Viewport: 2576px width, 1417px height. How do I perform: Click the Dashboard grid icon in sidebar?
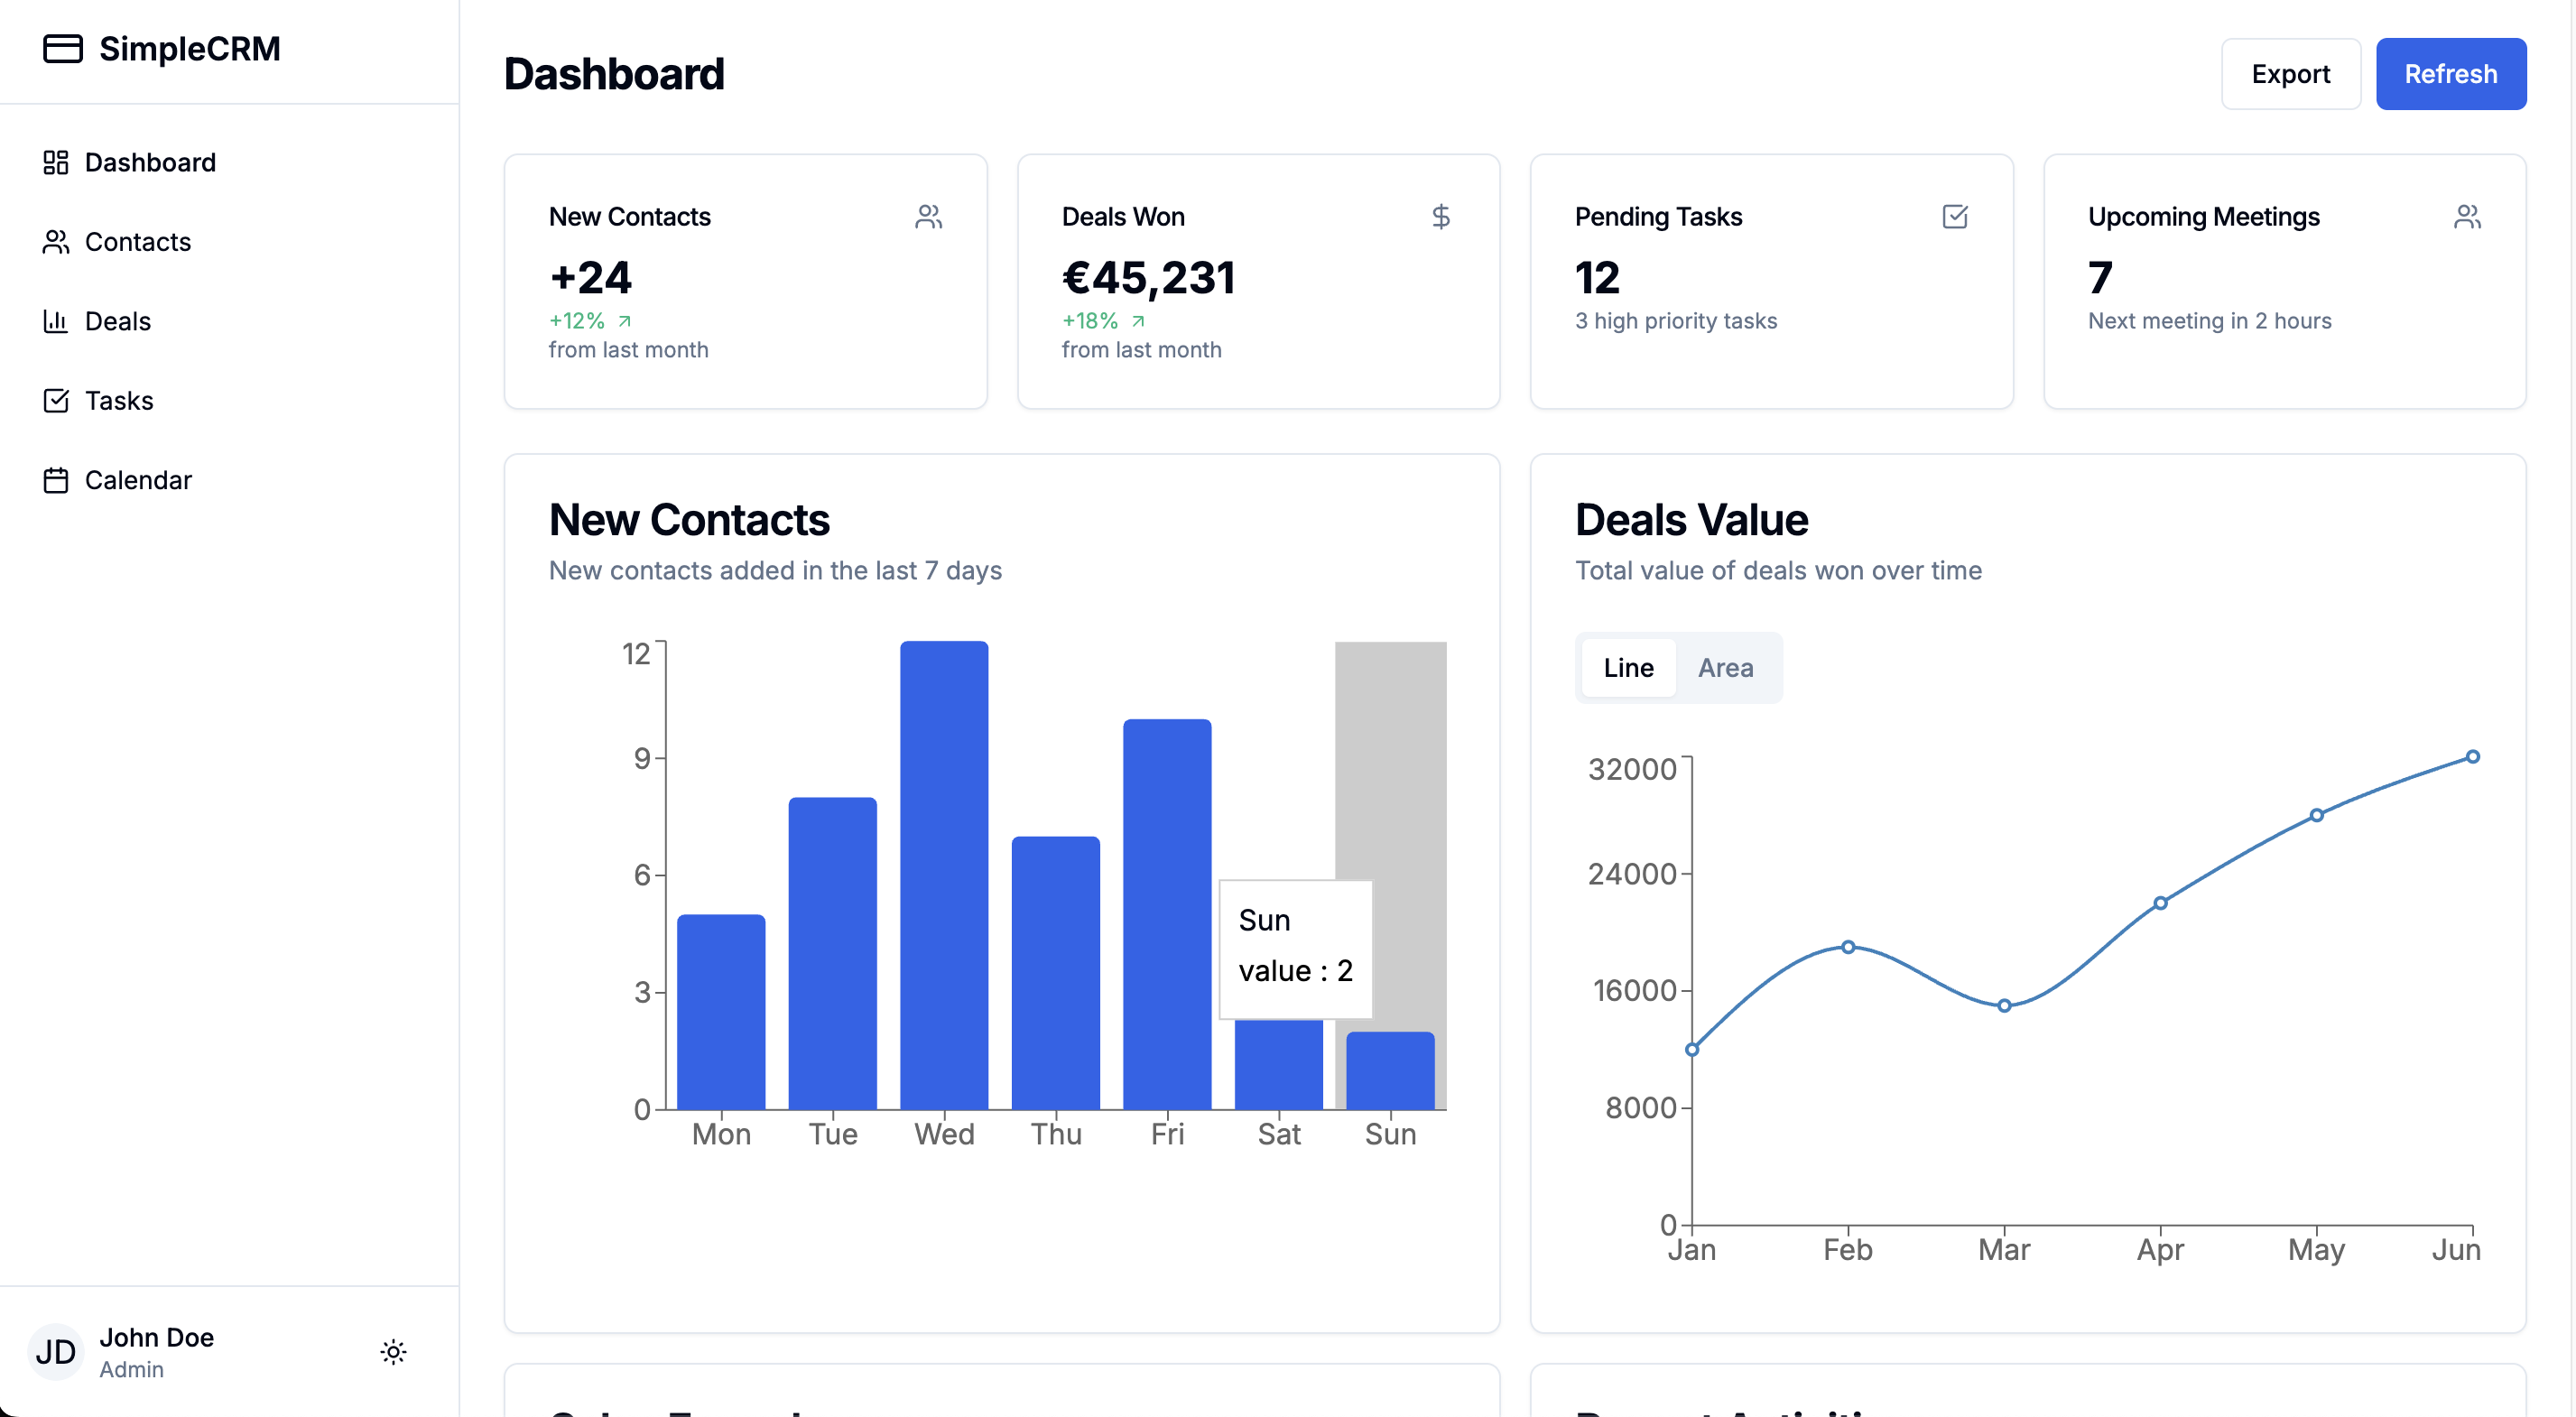click(x=56, y=162)
